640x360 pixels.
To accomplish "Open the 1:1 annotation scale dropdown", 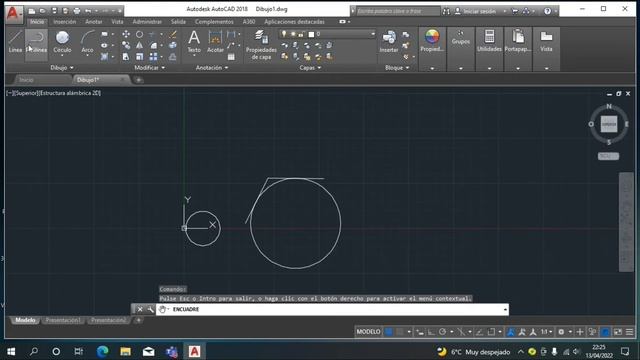I will pos(547,332).
